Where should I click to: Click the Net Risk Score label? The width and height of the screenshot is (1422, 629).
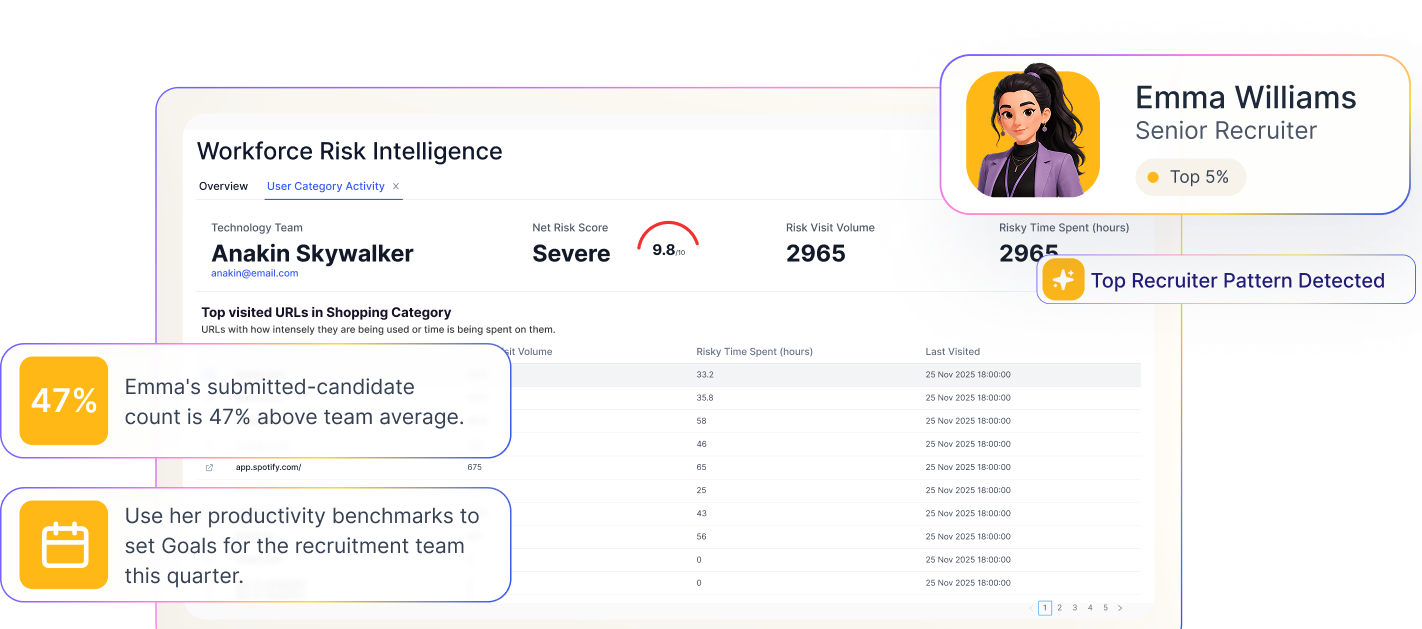[570, 228]
